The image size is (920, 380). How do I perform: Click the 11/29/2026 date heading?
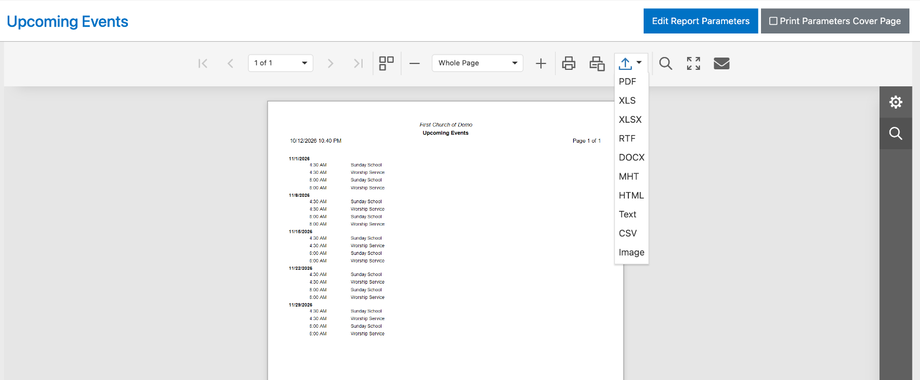(300, 304)
